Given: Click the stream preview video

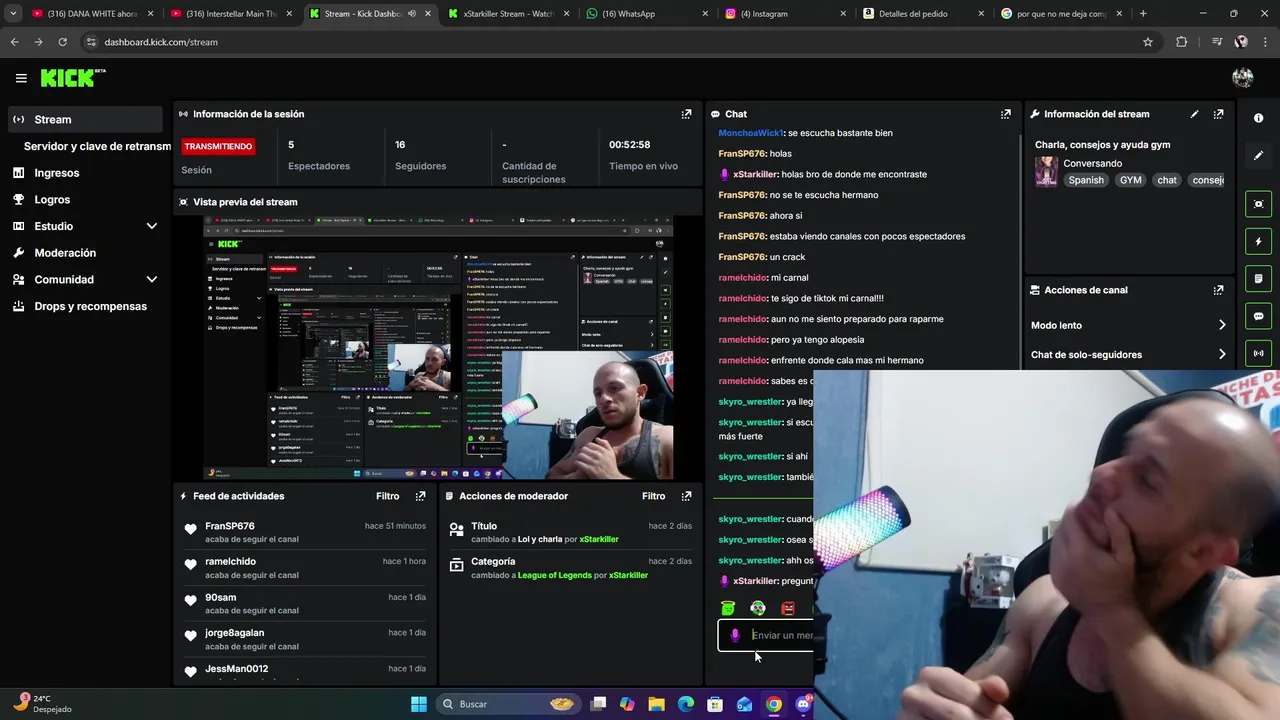Looking at the screenshot, I should pos(438,348).
